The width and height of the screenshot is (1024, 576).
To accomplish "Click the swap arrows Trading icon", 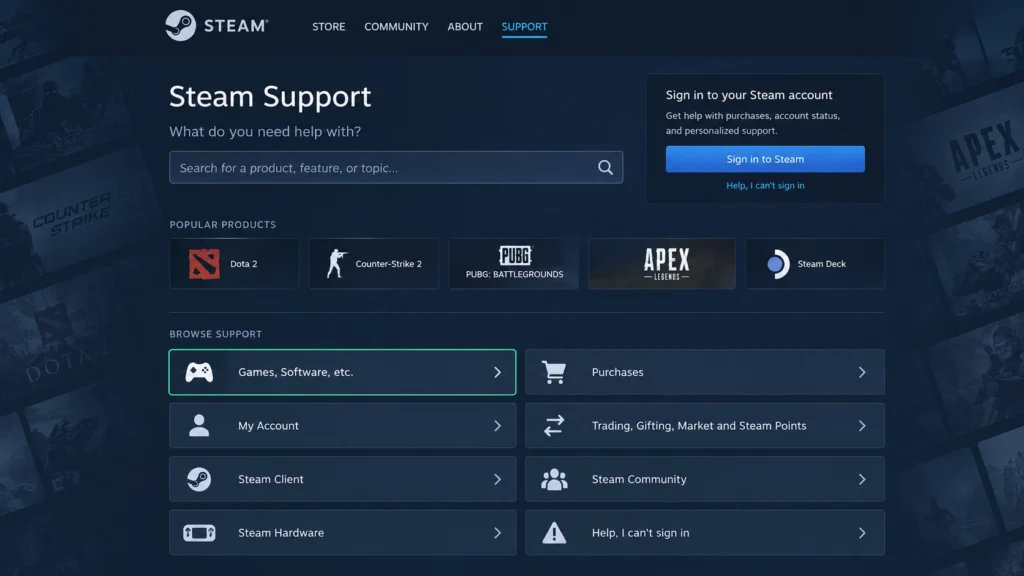I will (x=554, y=426).
